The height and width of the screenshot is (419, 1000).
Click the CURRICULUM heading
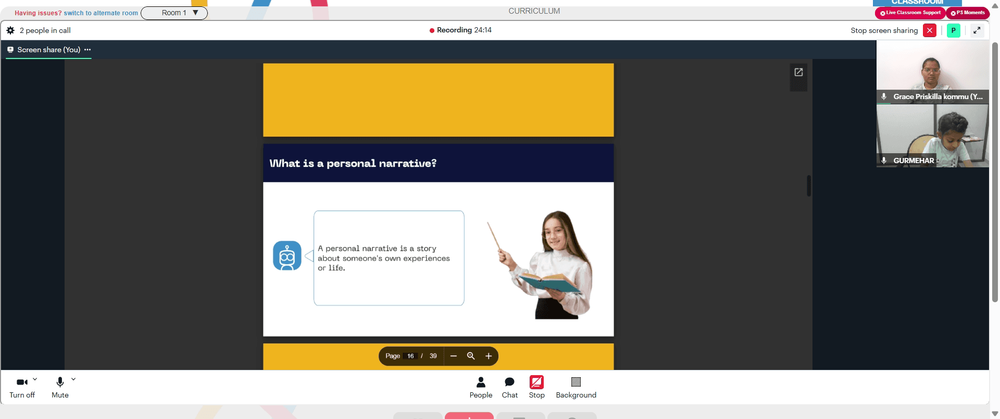tap(534, 11)
